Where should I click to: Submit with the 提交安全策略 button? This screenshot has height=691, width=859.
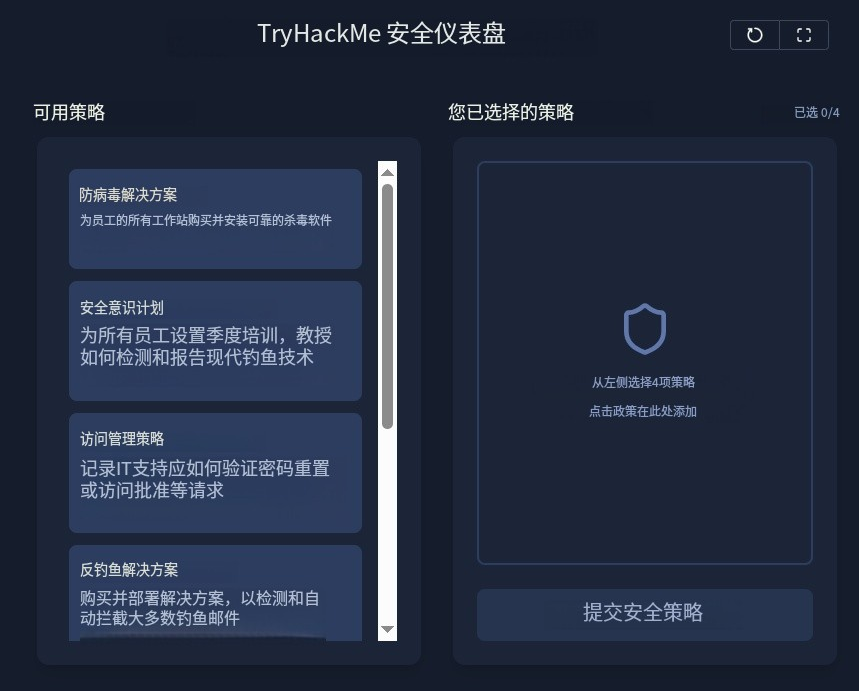coord(645,615)
